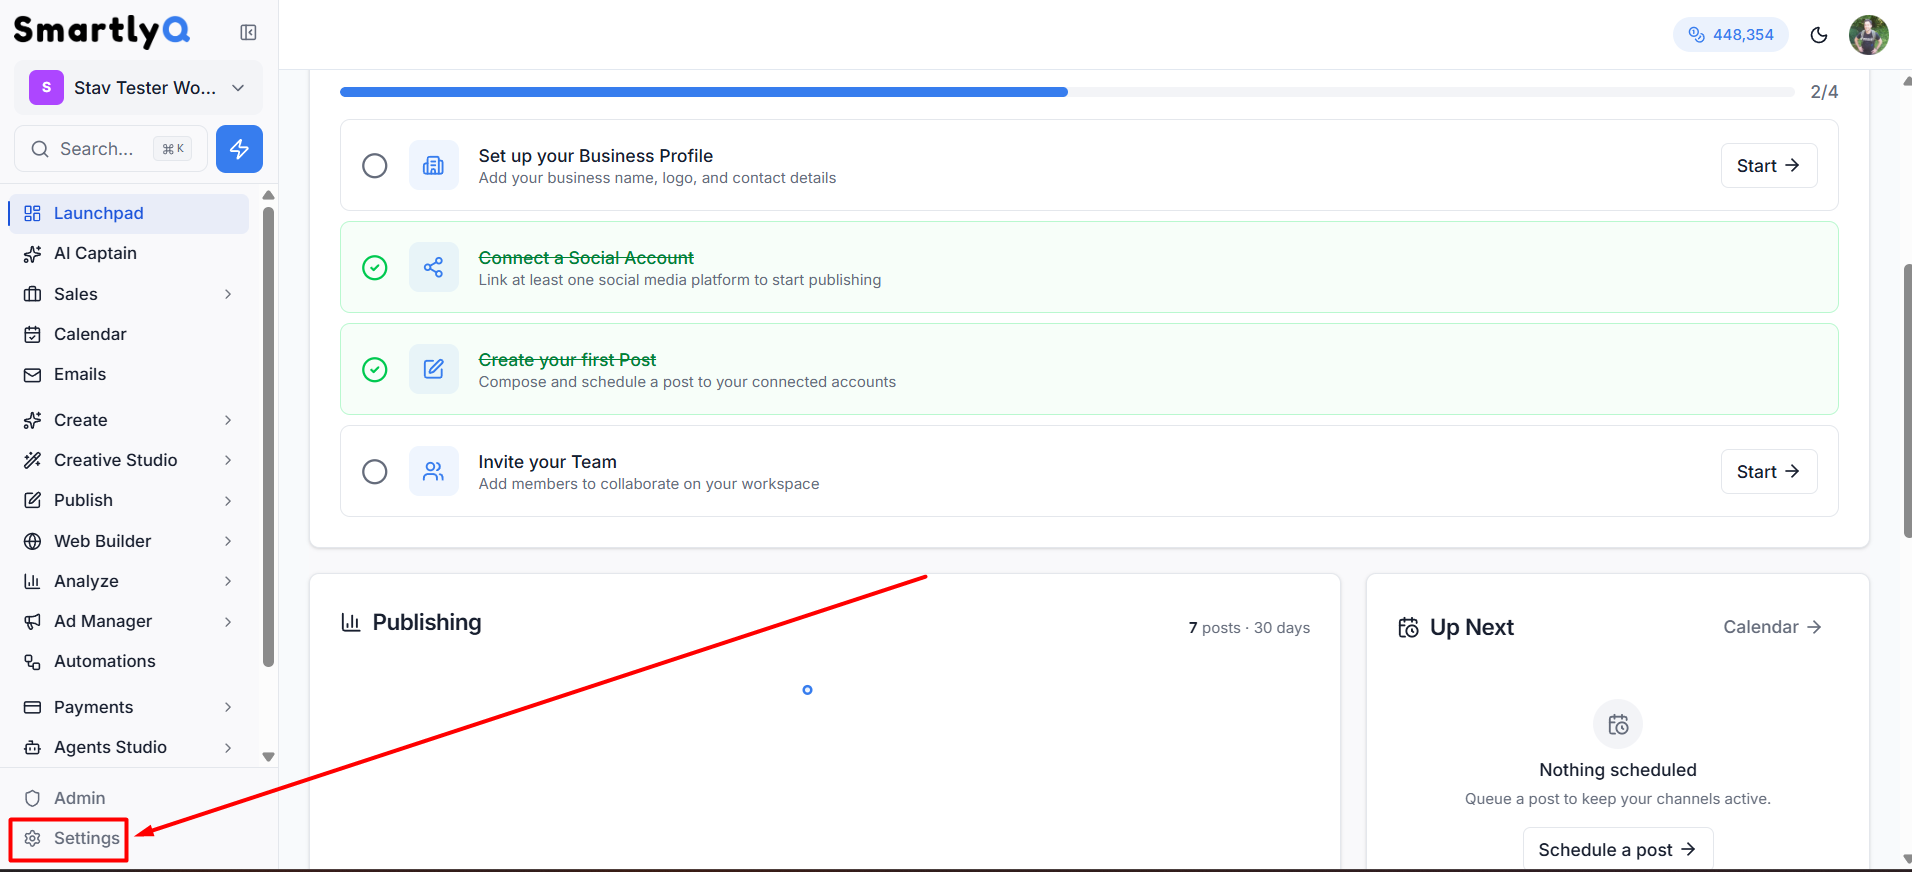The height and width of the screenshot is (872, 1912).
Task: Start Invite your Team step
Action: click(x=1769, y=472)
